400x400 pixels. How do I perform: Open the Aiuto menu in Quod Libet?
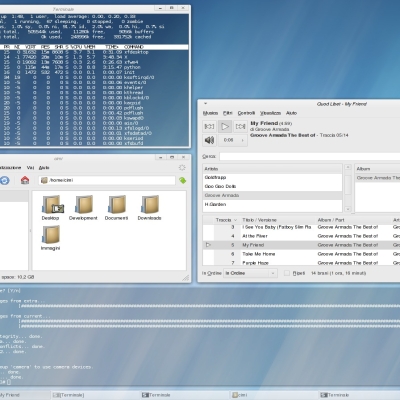[291, 113]
